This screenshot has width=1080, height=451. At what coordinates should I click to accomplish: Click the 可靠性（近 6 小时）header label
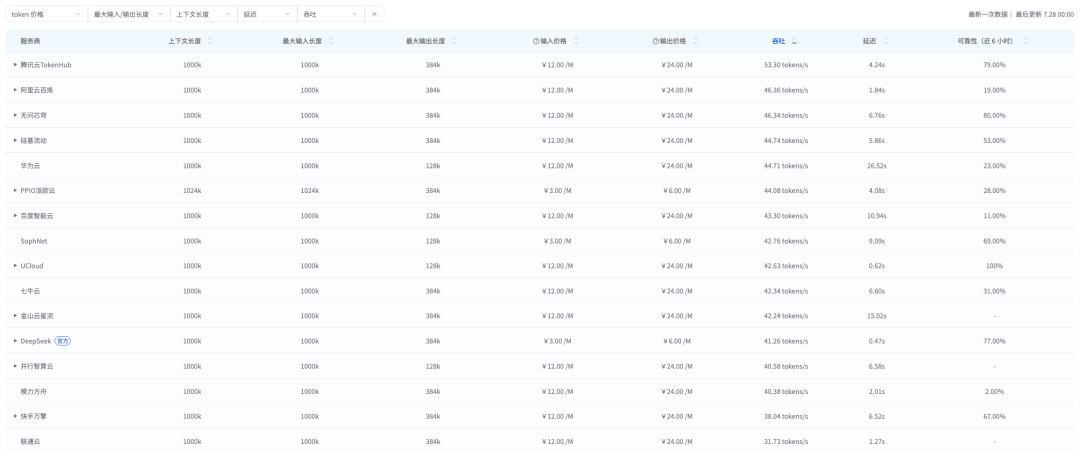[x=985, y=41]
